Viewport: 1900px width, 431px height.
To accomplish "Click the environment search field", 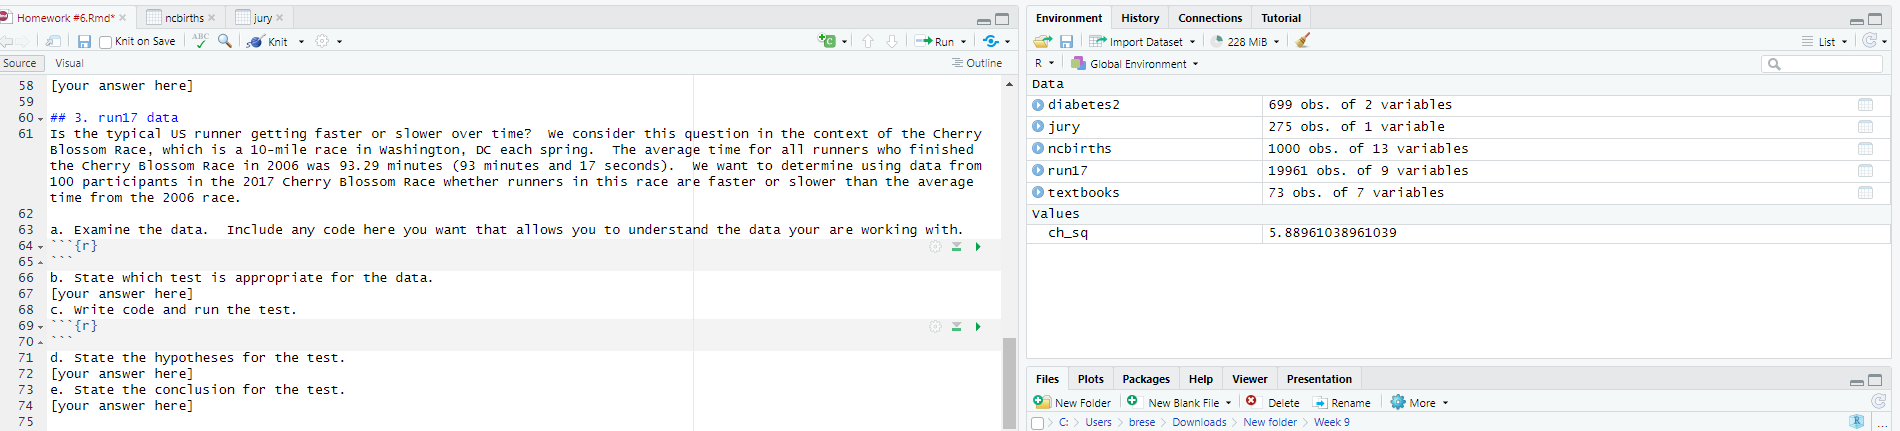I will [x=1821, y=64].
